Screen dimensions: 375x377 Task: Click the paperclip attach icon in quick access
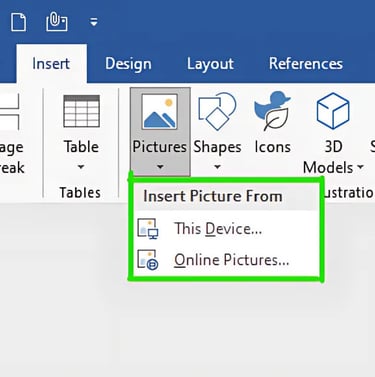57,22
